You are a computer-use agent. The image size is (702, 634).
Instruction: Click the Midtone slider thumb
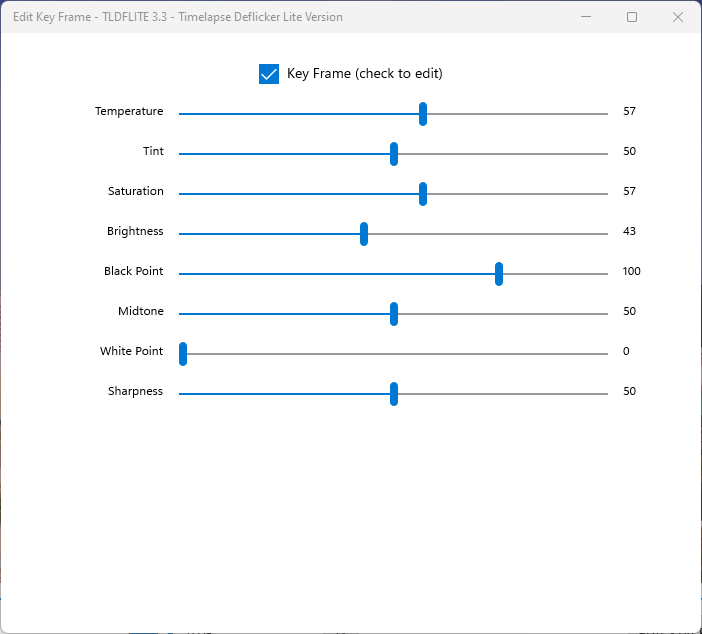tap(394, 314)
